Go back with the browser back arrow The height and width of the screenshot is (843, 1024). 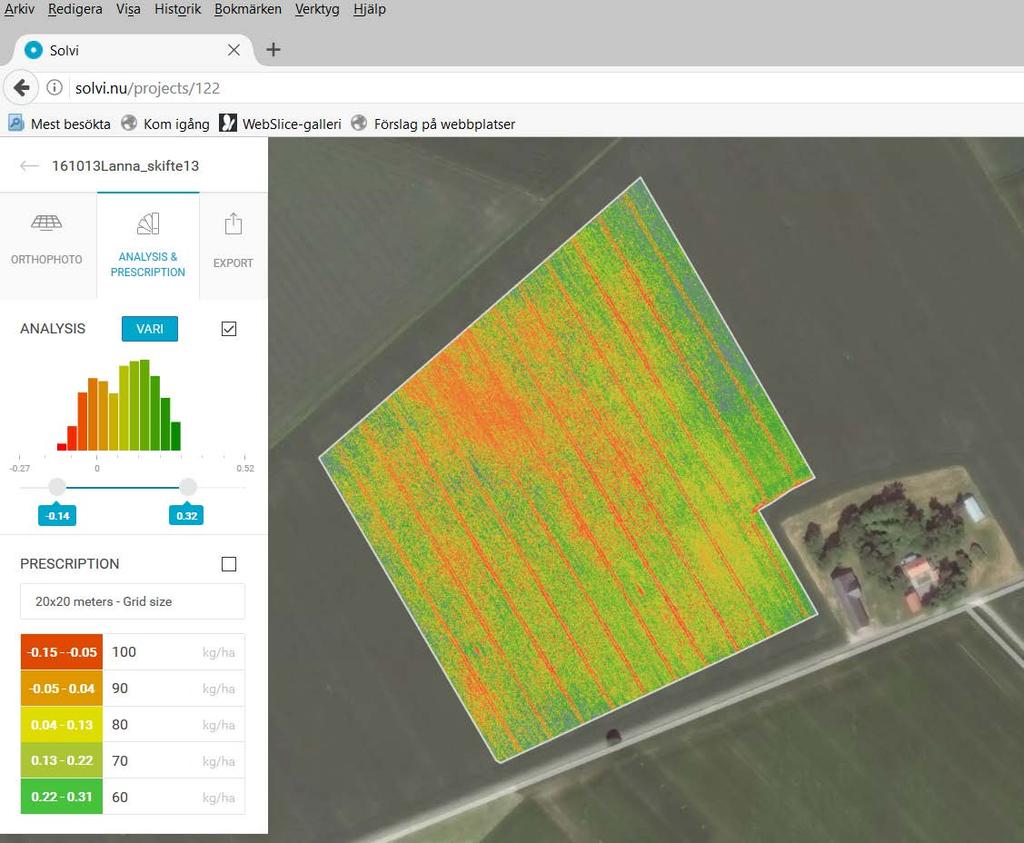22,87
